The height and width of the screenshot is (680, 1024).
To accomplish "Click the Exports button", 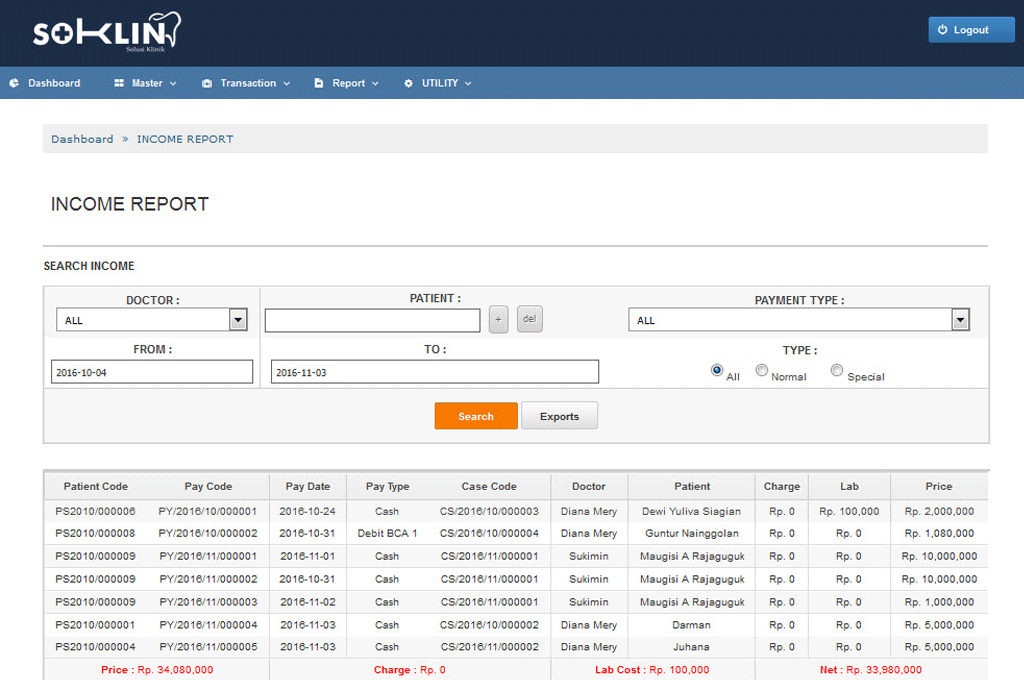I will tap(559, 416).
